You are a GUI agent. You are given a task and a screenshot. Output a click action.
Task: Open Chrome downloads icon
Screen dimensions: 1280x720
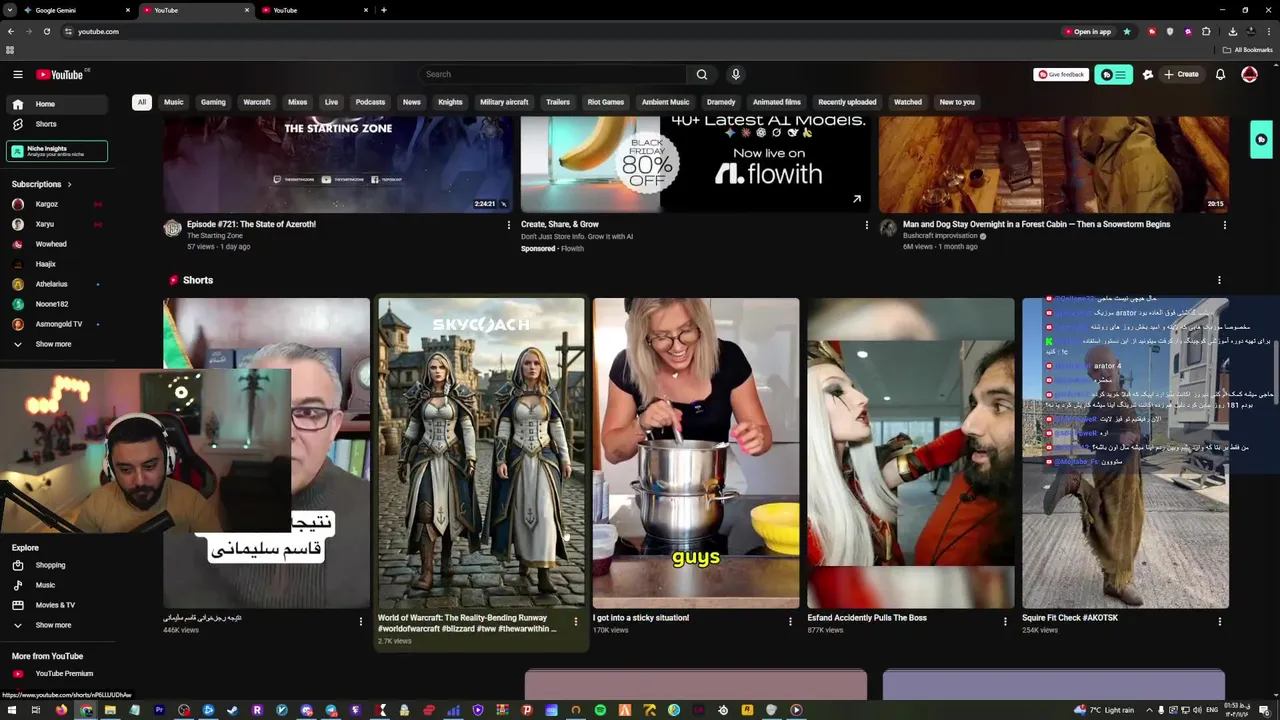point(1233,31)
